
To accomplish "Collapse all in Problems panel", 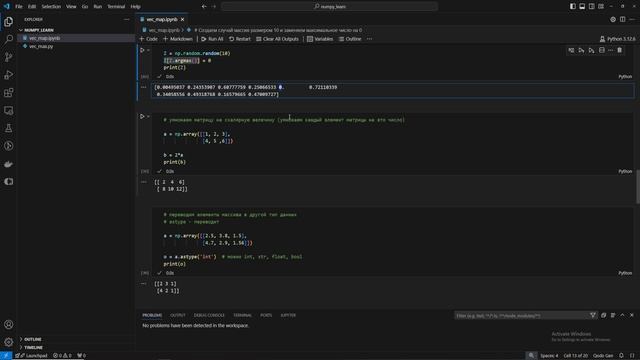I will click(603, 315).
